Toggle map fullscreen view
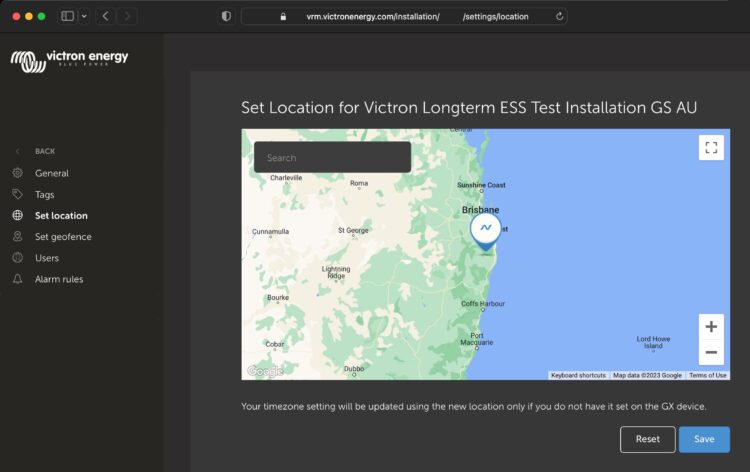This screenshot has height=472, width=750. pos(711,147)
